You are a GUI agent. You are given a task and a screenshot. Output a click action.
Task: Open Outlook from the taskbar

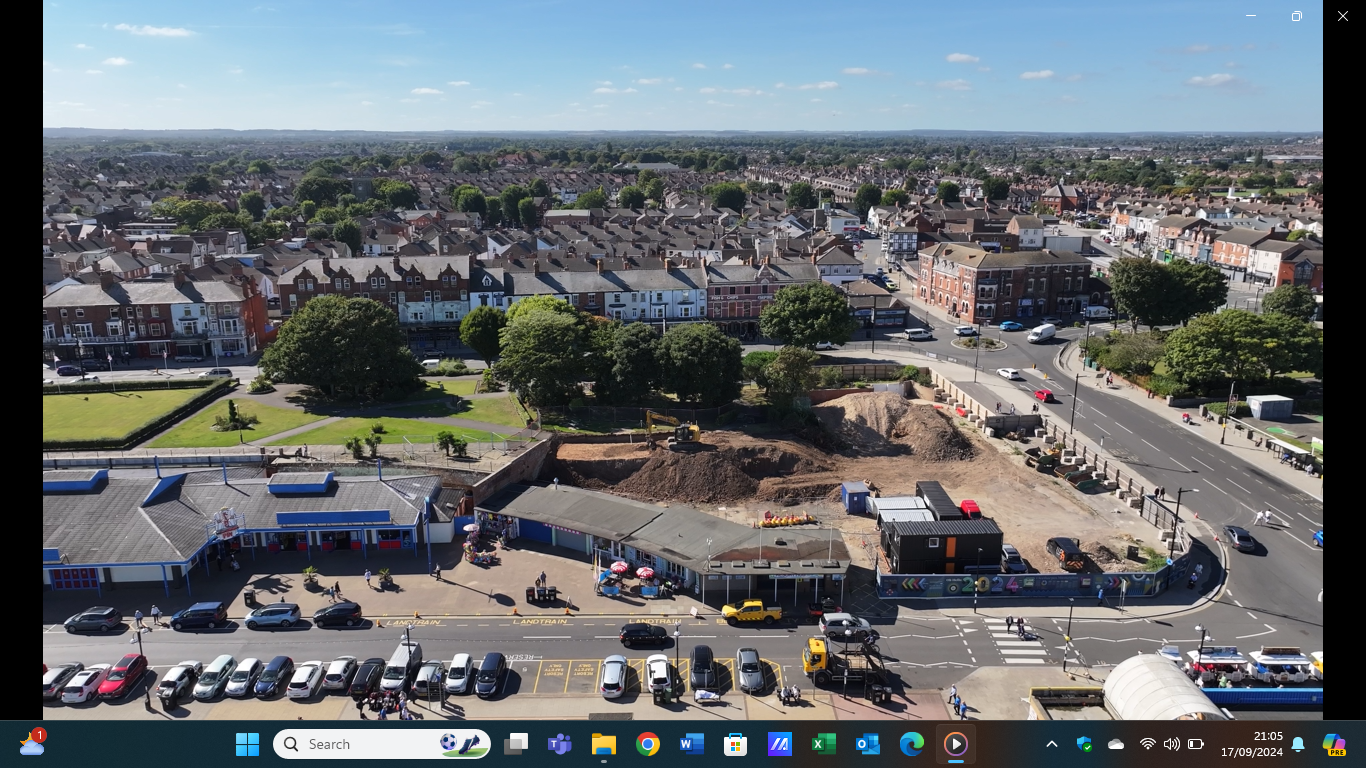[867, 744]
